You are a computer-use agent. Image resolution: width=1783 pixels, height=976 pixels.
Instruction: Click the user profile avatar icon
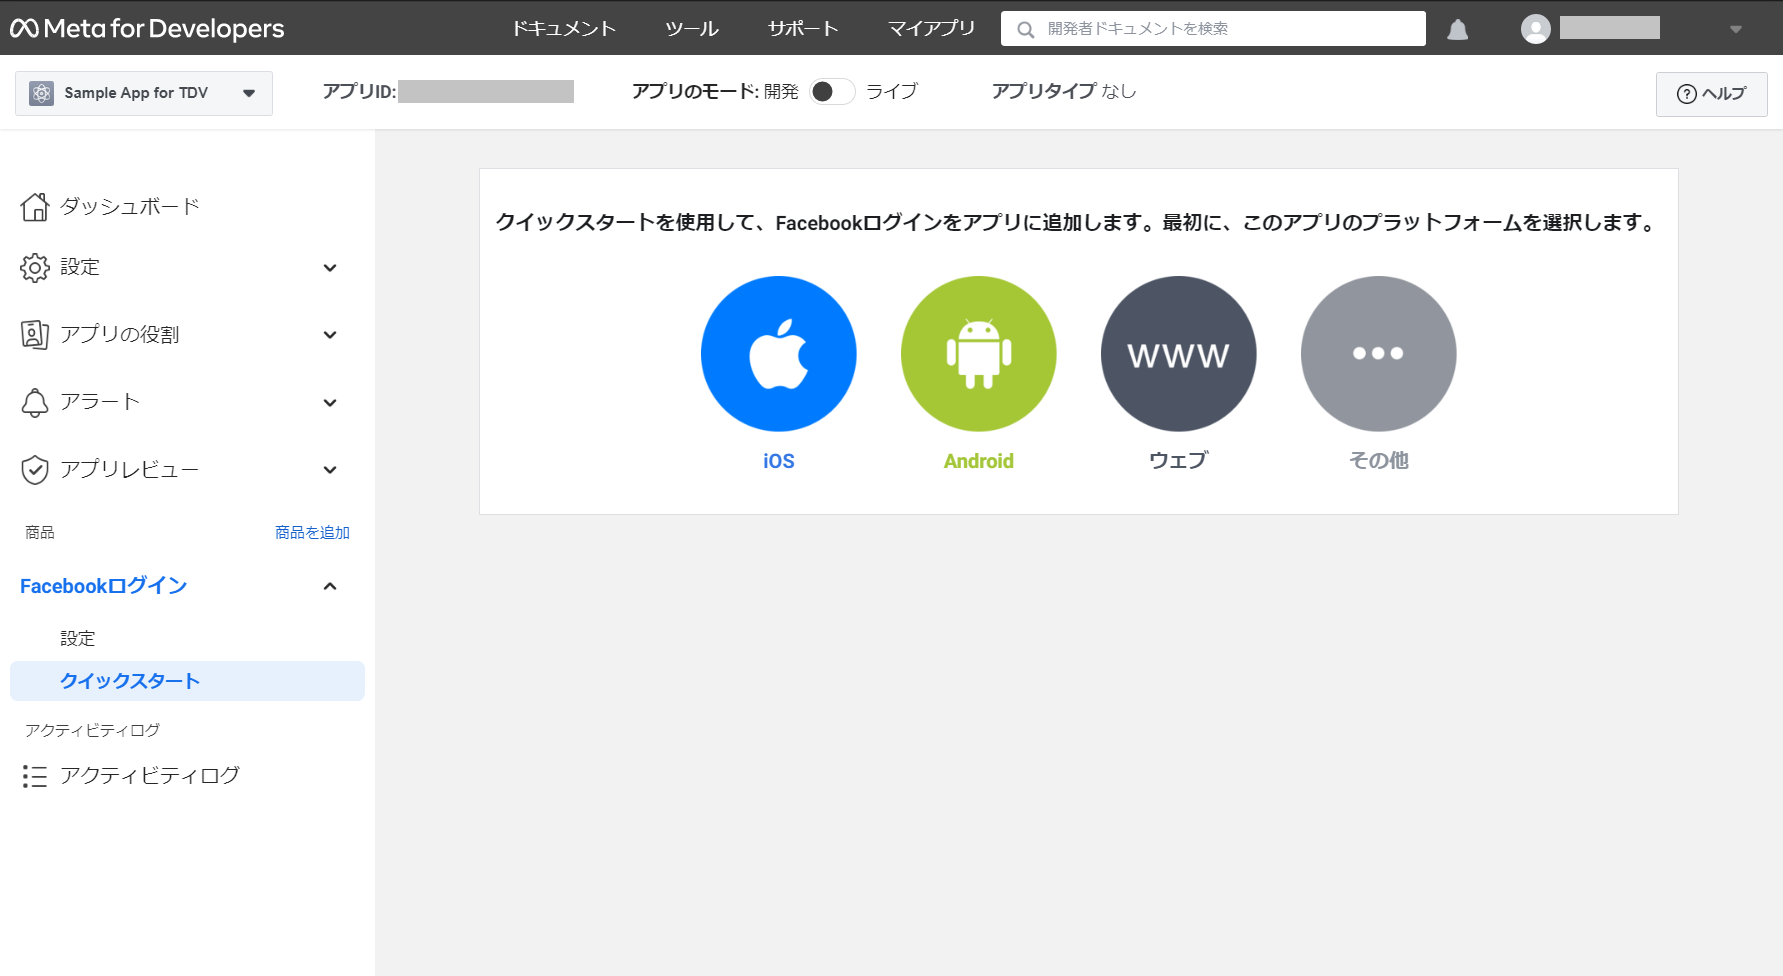pos(1536,29)
